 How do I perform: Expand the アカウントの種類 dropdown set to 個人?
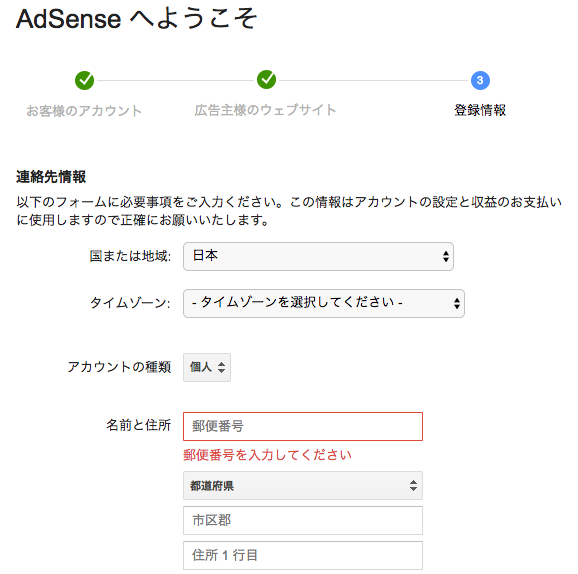[207, 367]
